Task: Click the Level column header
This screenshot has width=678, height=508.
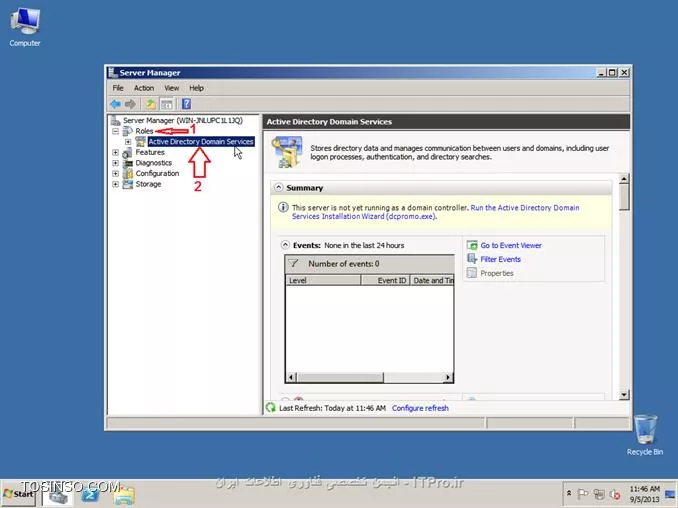Action: (323, 280)
